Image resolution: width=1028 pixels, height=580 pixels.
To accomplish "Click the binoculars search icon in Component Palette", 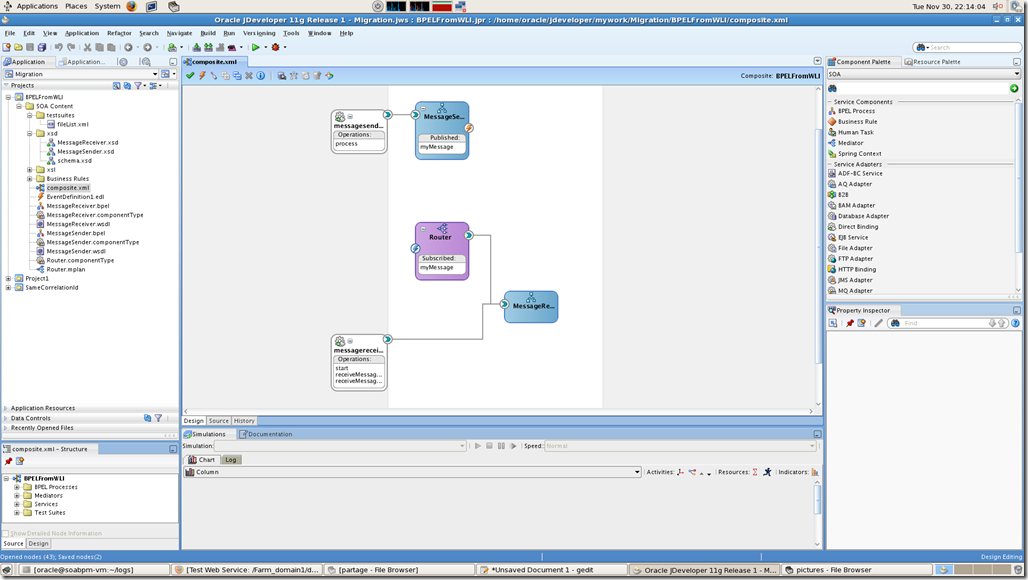I will [833, 88].
